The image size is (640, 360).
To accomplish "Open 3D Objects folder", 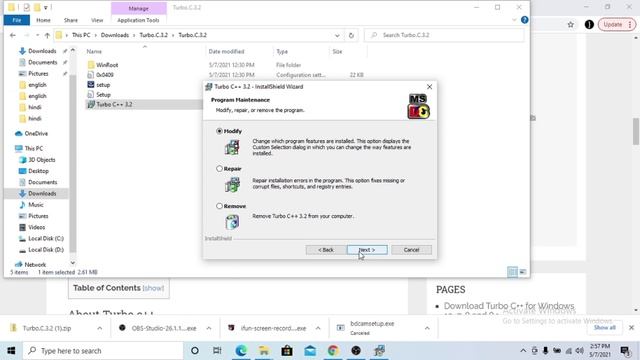I will pyautogui.click(x=42, y=160).
